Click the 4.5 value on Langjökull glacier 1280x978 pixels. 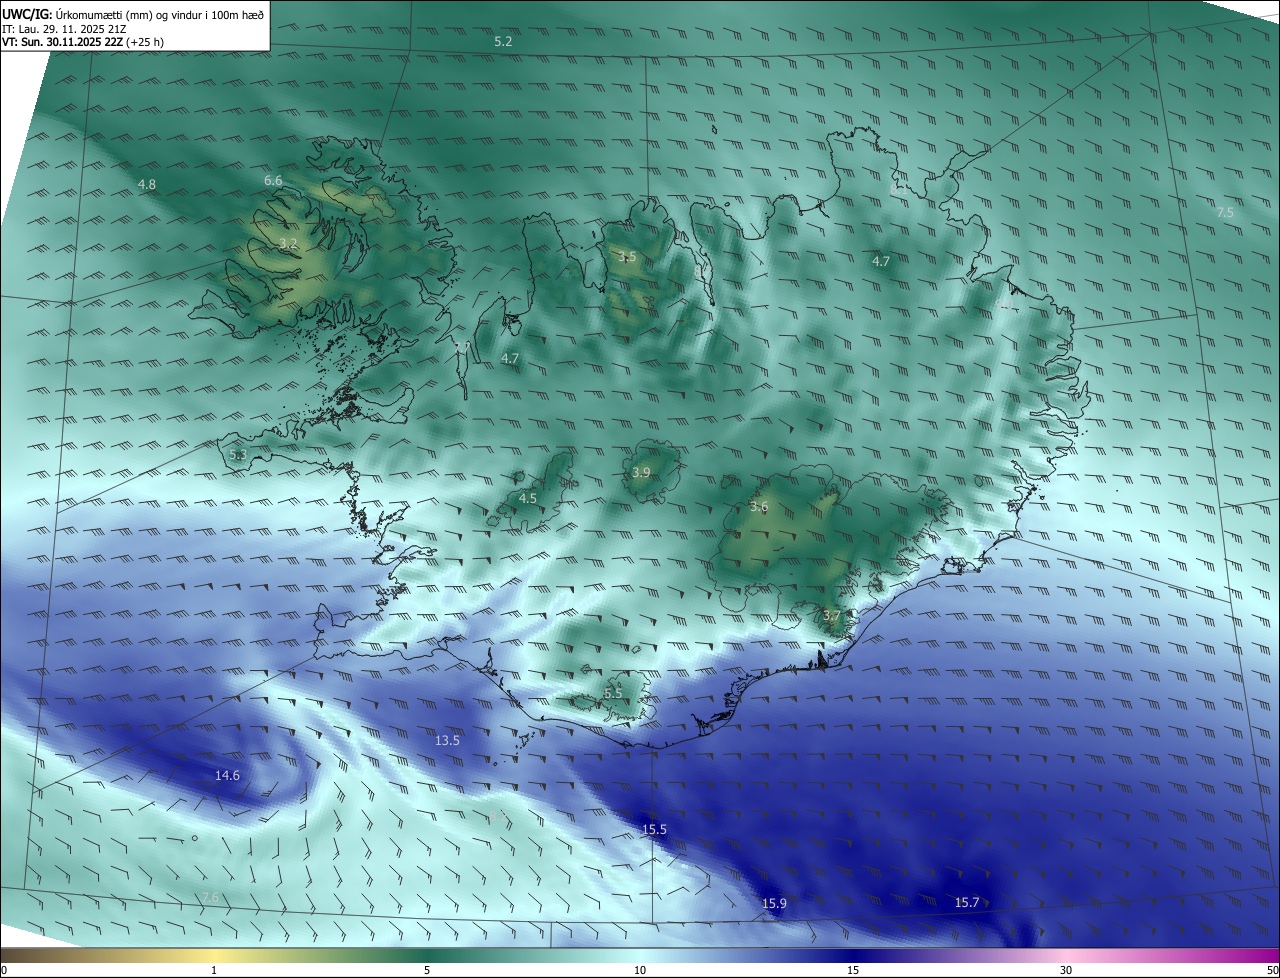(528, 498)
